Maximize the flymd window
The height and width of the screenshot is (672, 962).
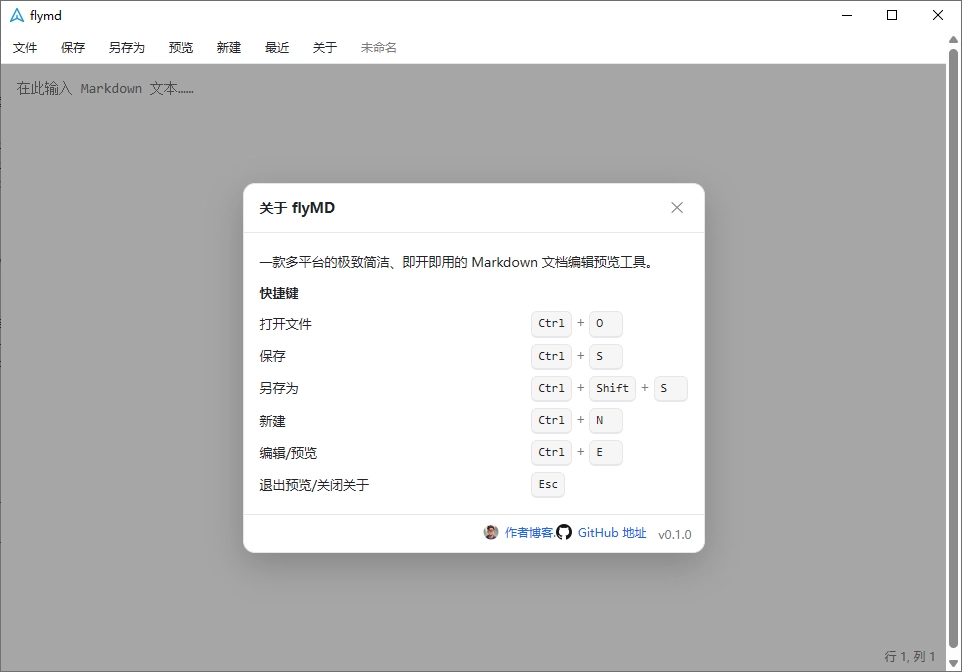892,15
